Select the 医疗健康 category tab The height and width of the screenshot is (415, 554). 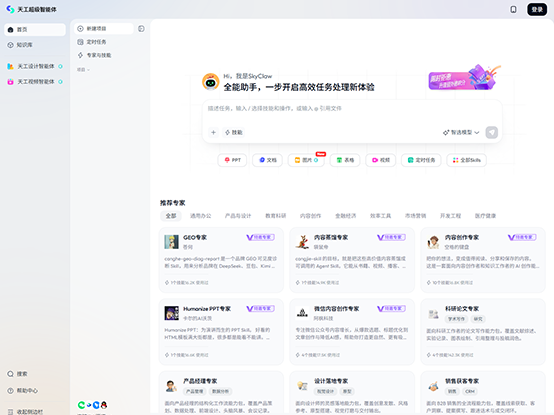point(485,216)
